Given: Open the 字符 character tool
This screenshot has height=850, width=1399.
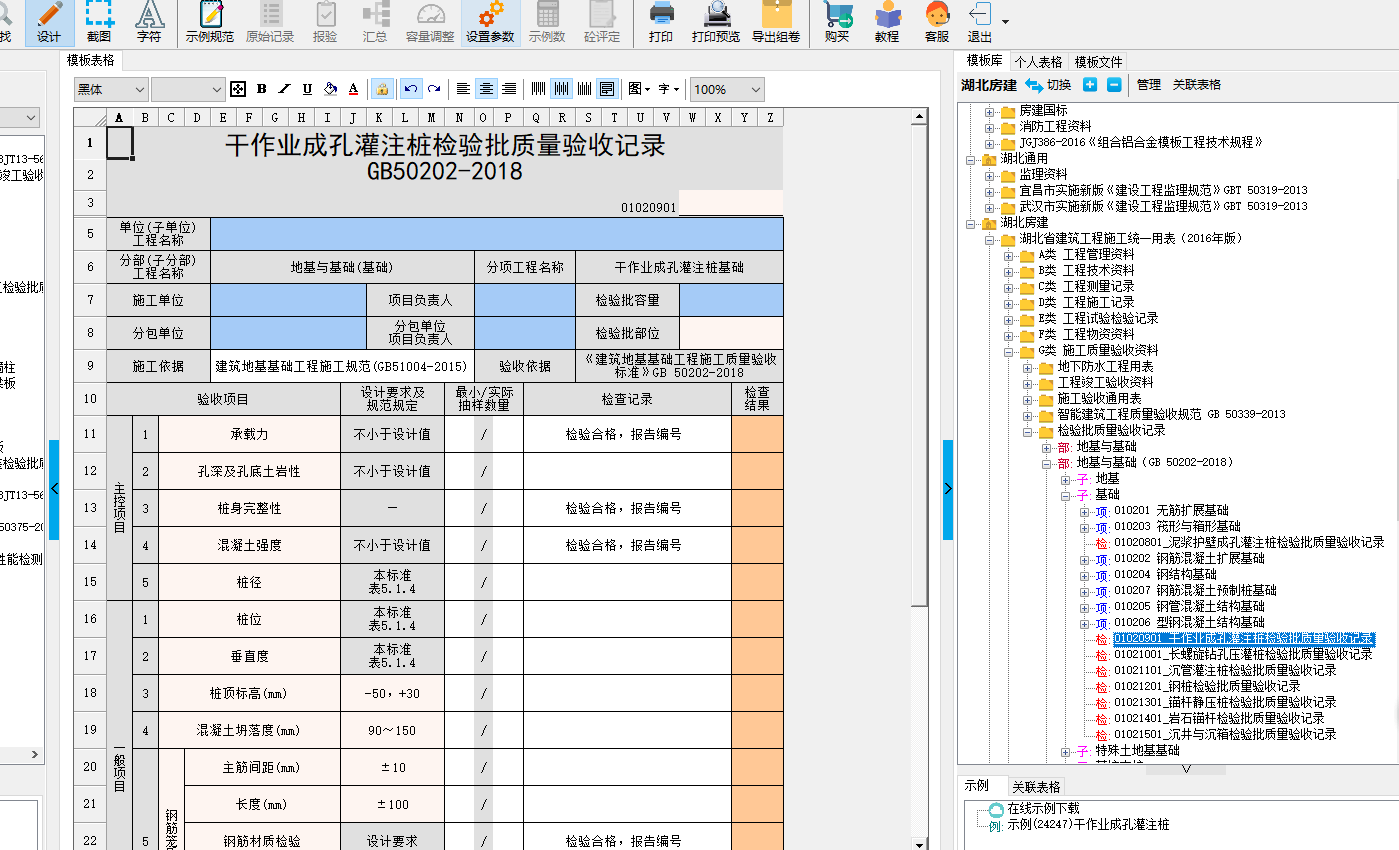Looking at the screenshot, I should (149, 23).
